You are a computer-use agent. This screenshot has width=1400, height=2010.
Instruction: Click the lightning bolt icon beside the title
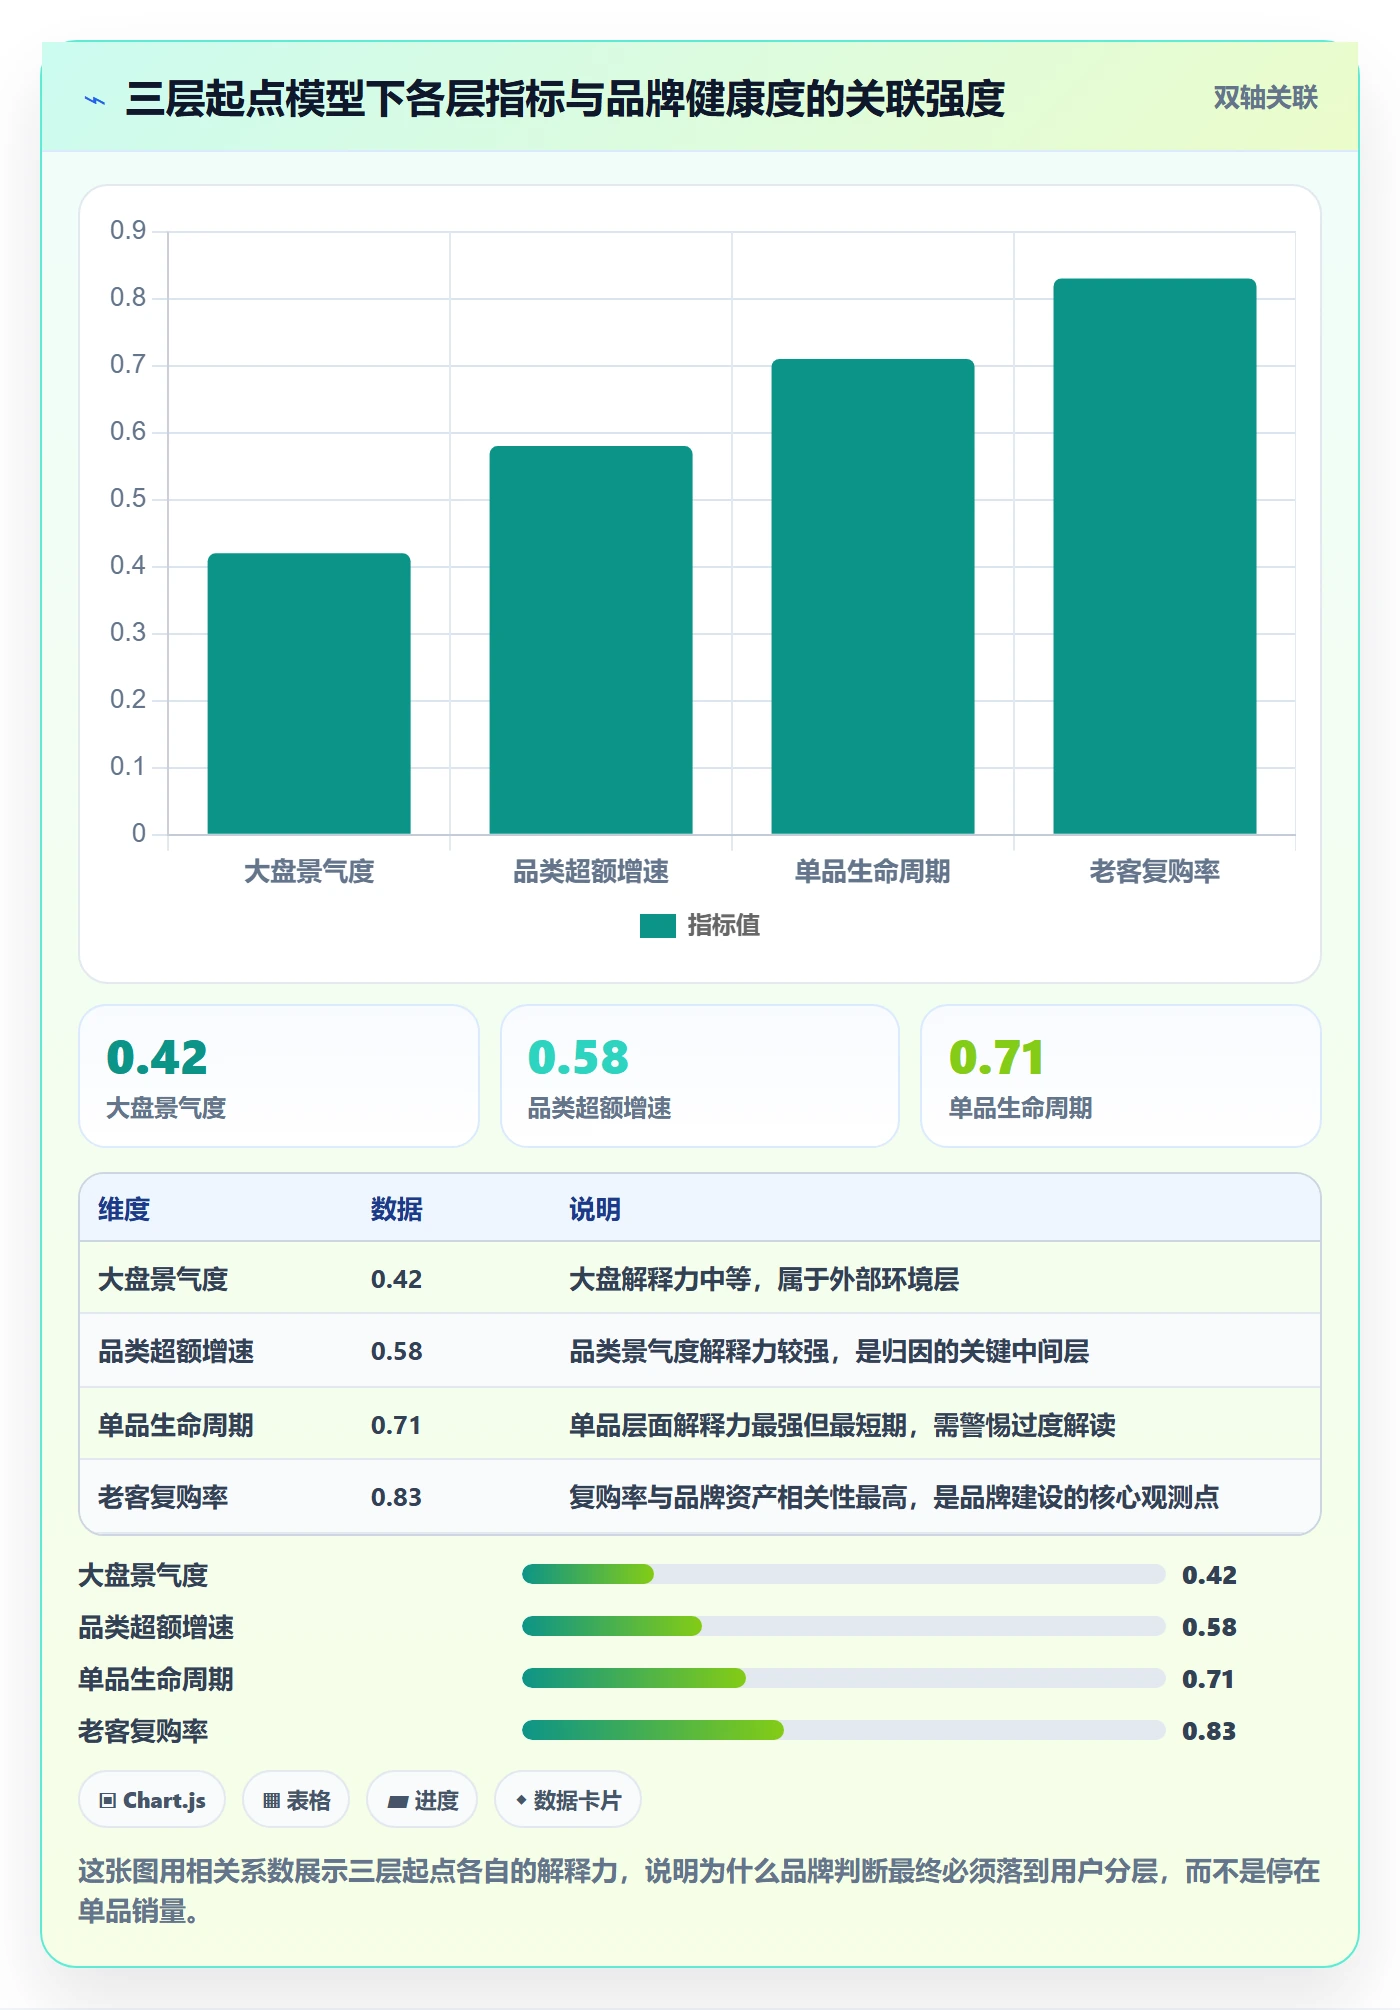[95, 100]
